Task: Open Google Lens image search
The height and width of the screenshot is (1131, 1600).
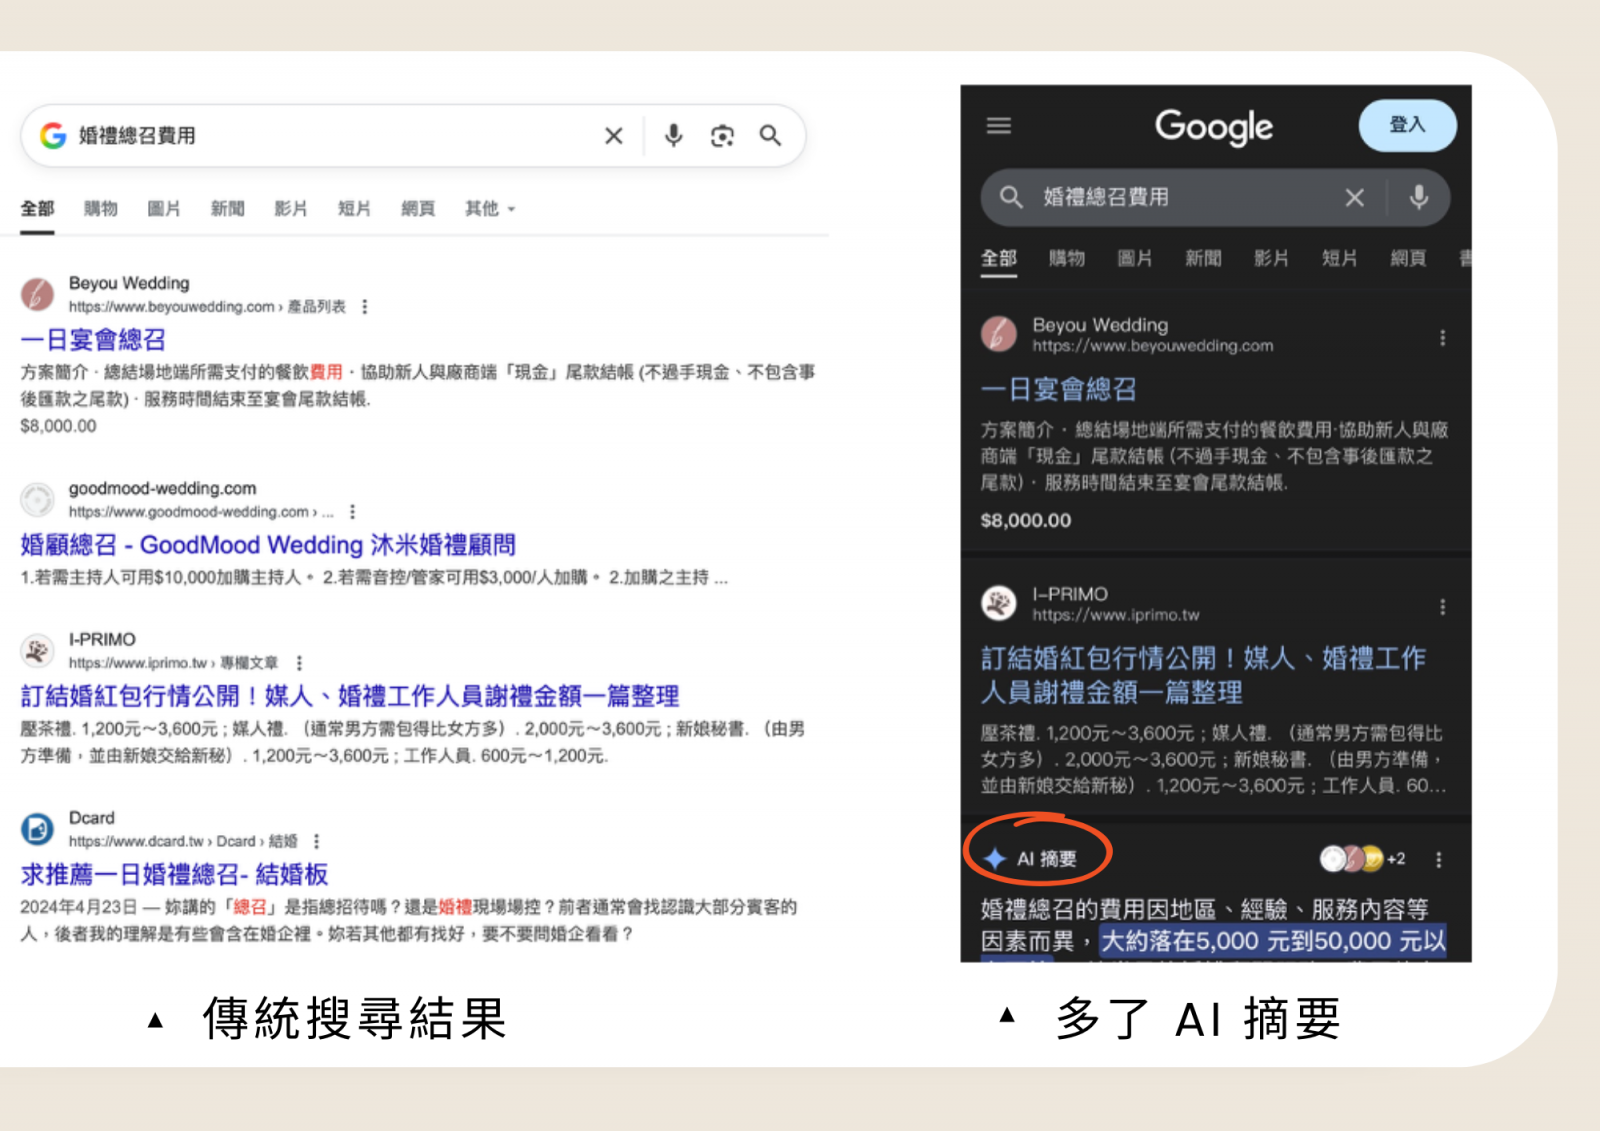Action: [722, 136]
